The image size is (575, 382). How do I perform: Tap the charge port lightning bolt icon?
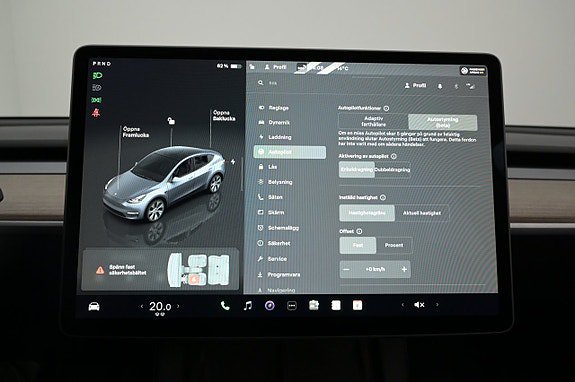click(233, 161)
